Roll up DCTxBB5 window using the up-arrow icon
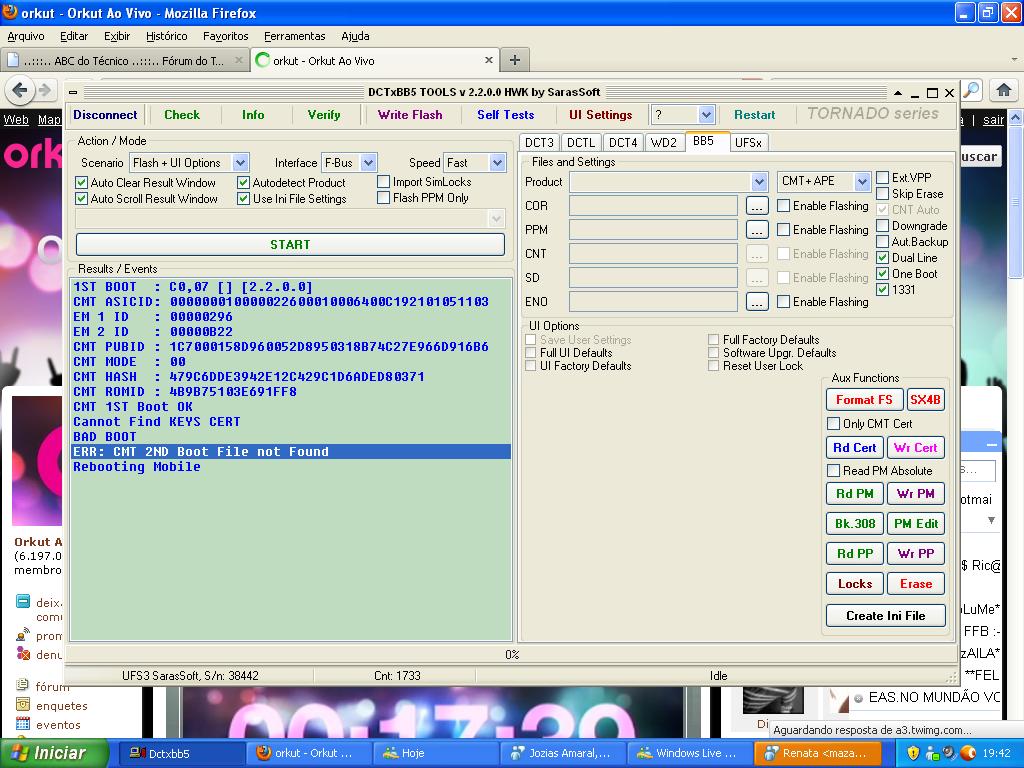This screenshot has width=1024, height=768. (x=898, y=93)
